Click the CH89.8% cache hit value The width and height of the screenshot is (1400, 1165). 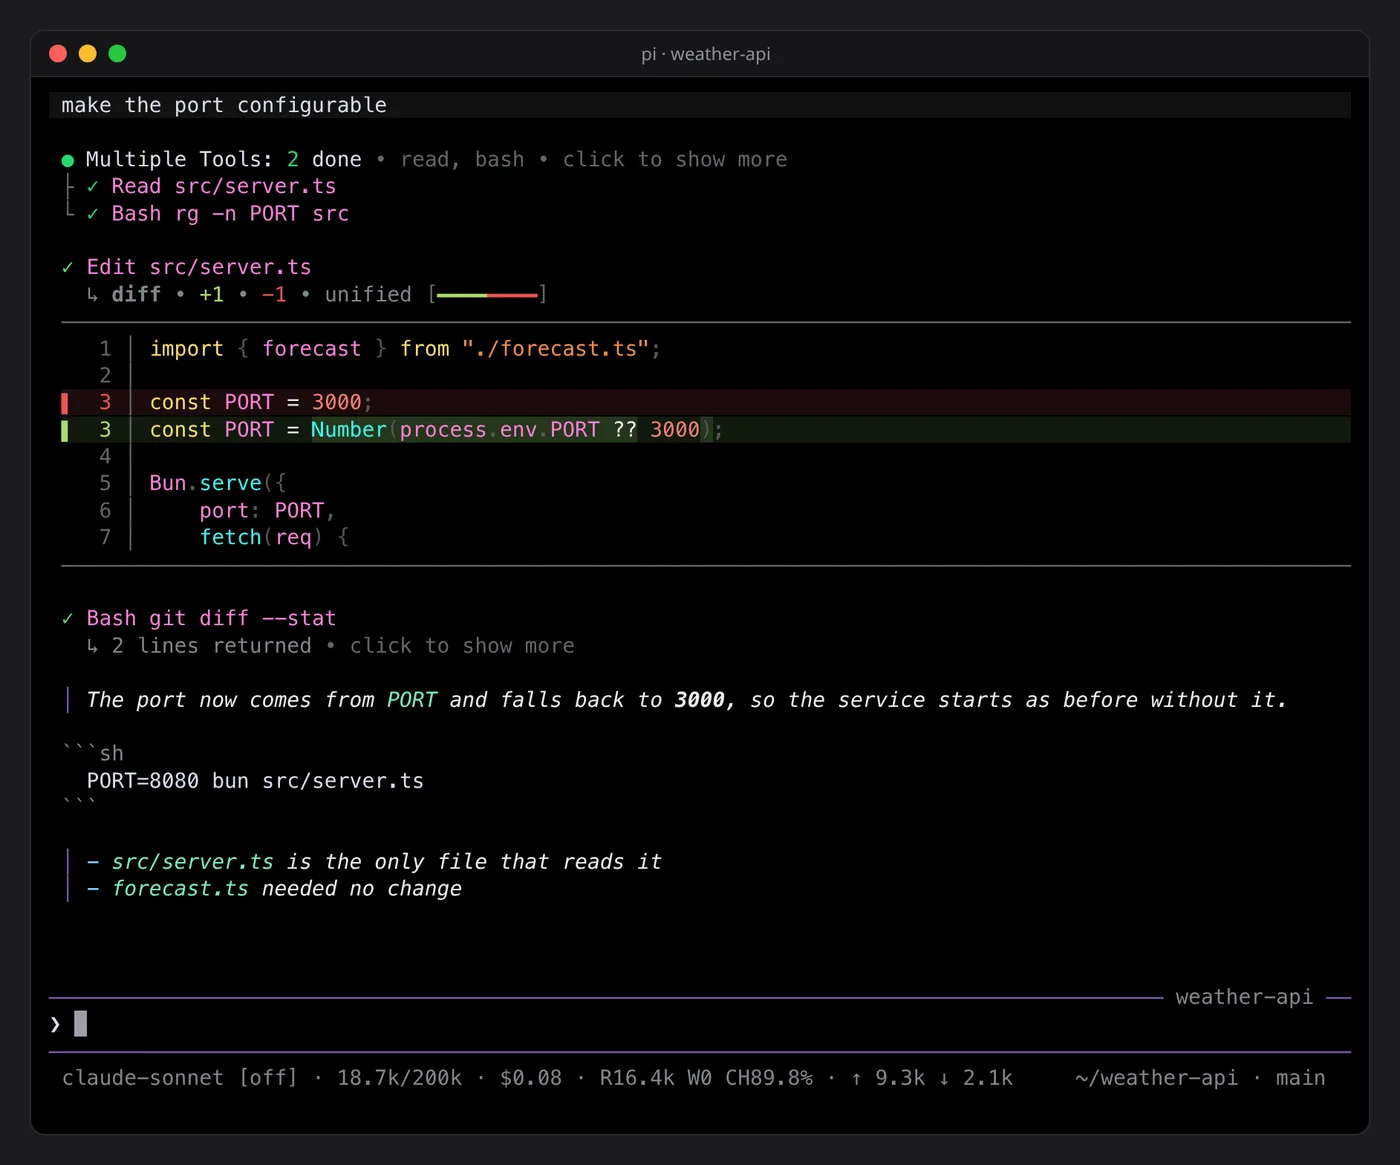point(769,1078)
